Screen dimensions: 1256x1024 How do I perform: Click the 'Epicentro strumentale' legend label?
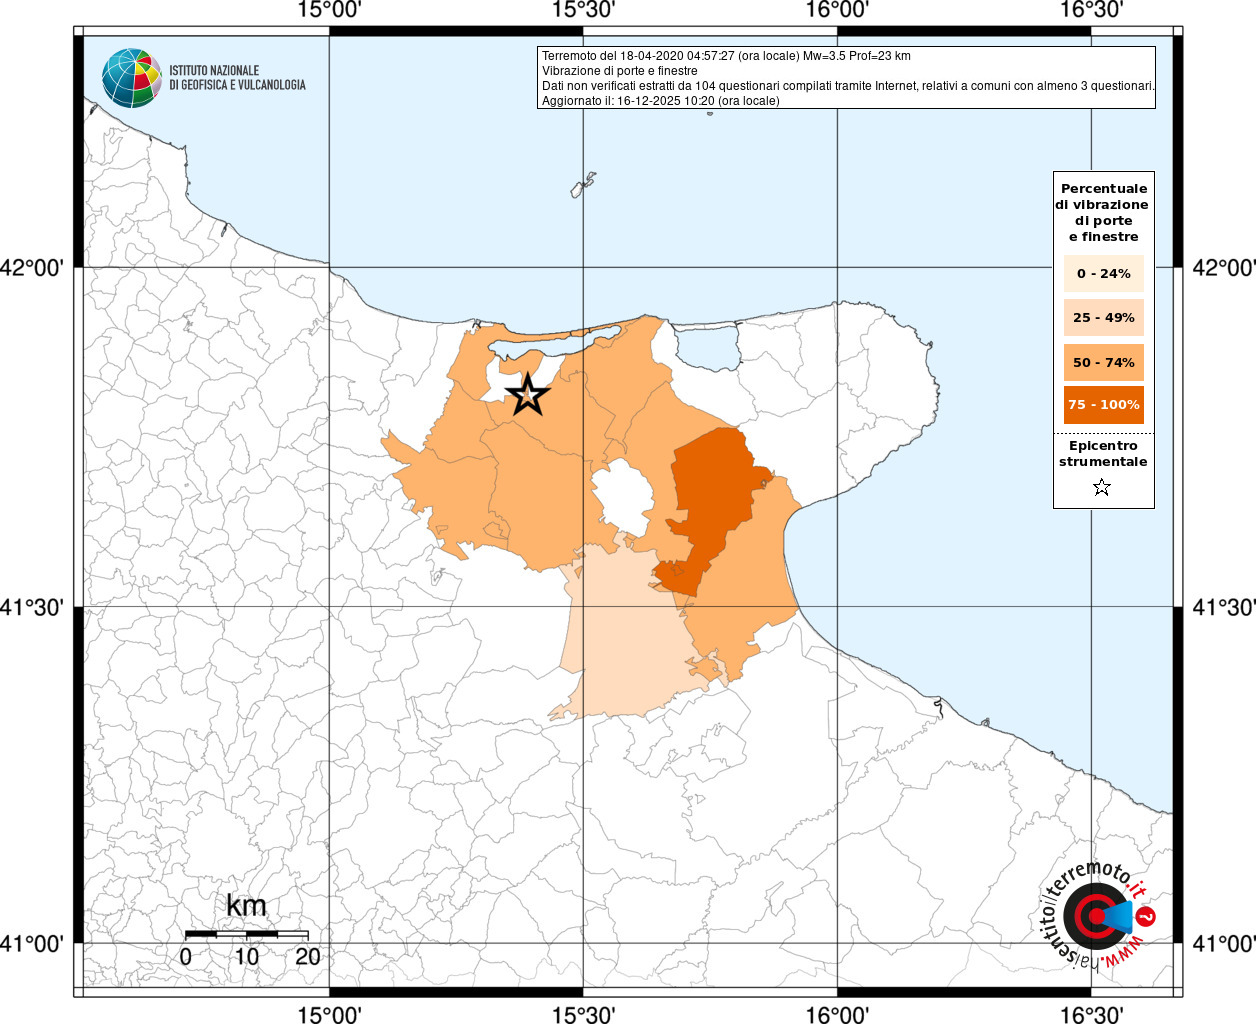1103,453
